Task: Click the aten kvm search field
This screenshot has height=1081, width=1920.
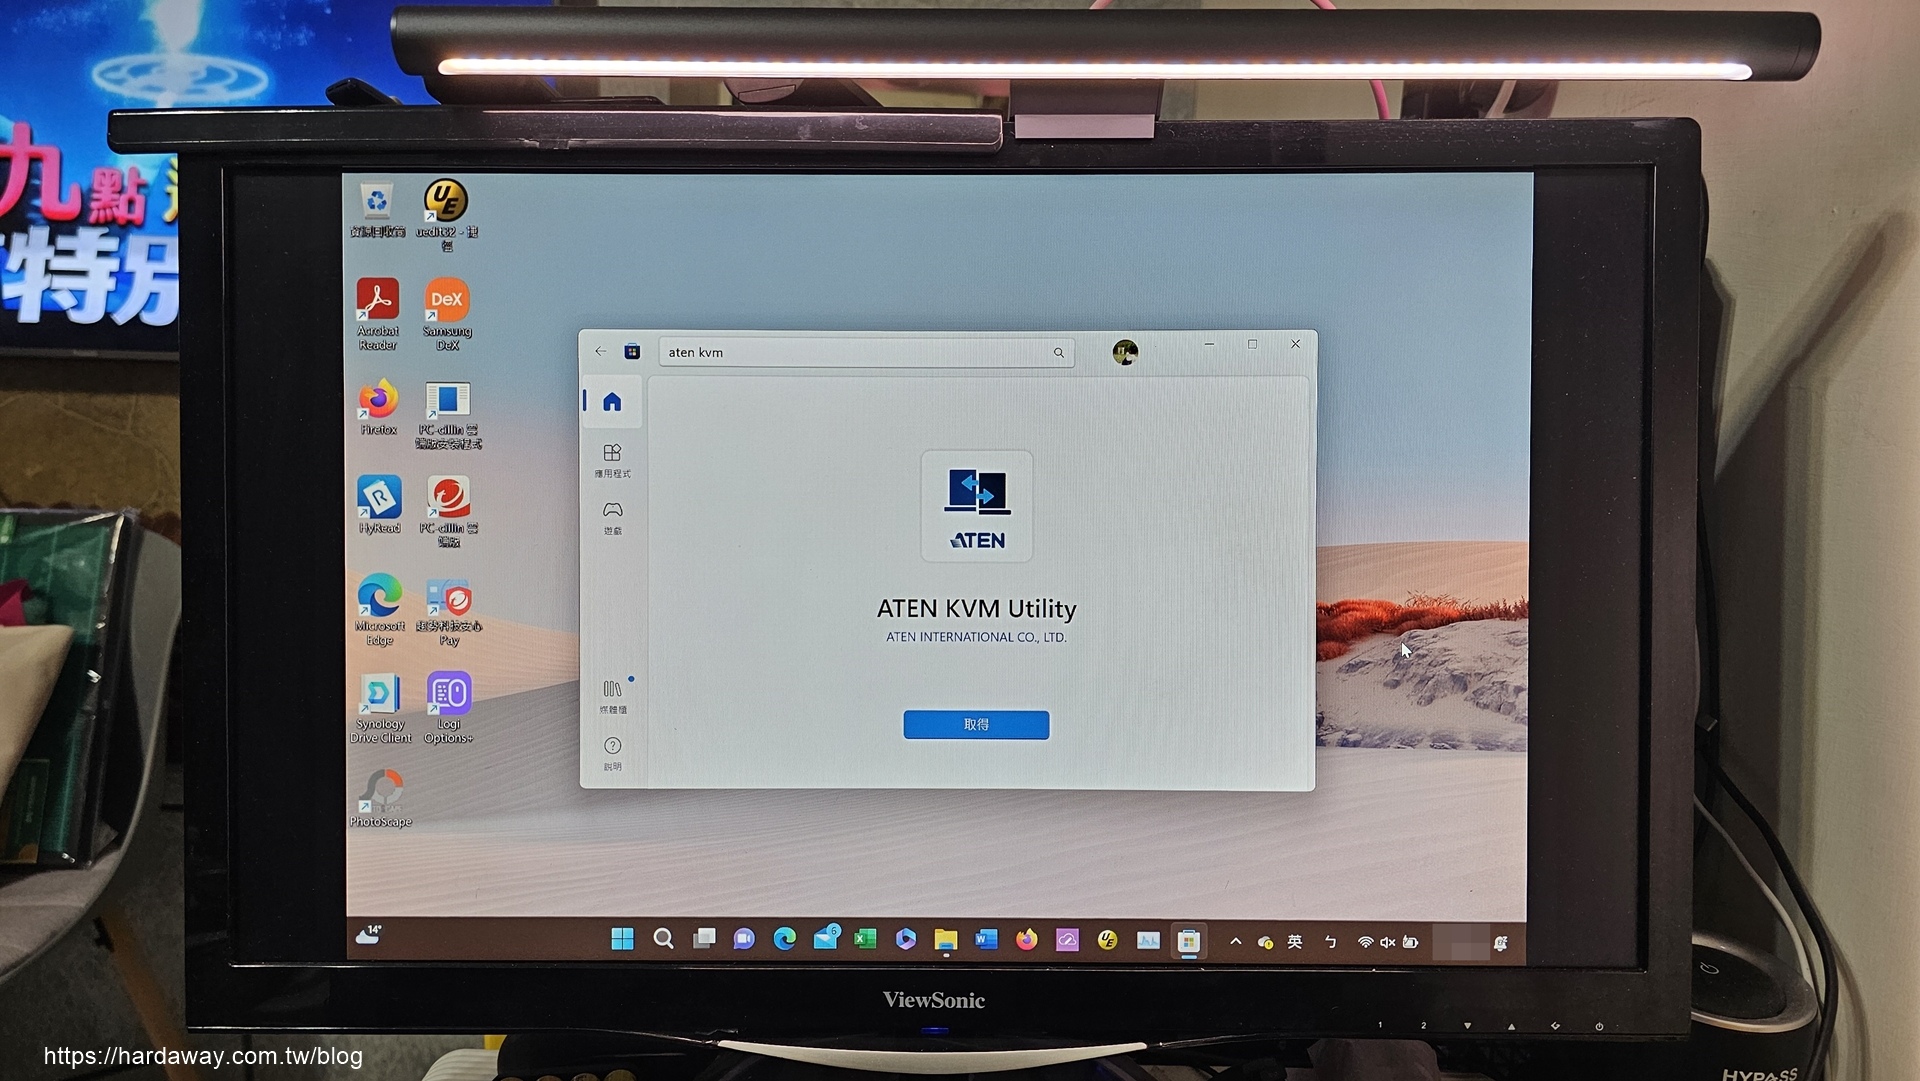Action: [866, 352]
